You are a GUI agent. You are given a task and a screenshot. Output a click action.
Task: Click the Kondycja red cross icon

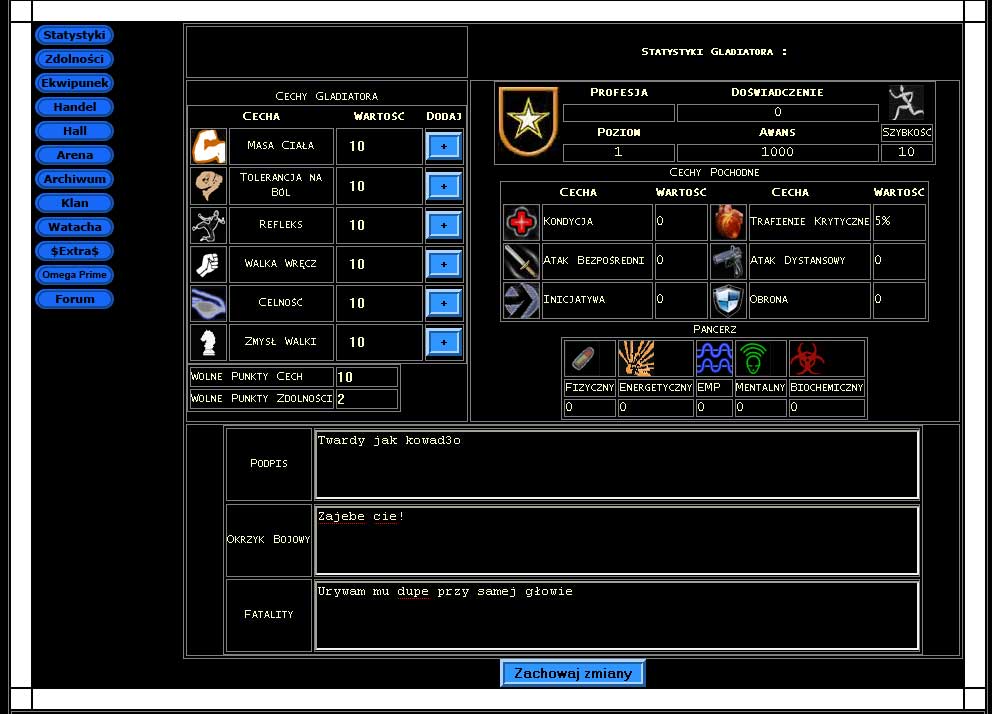[521, 222]
